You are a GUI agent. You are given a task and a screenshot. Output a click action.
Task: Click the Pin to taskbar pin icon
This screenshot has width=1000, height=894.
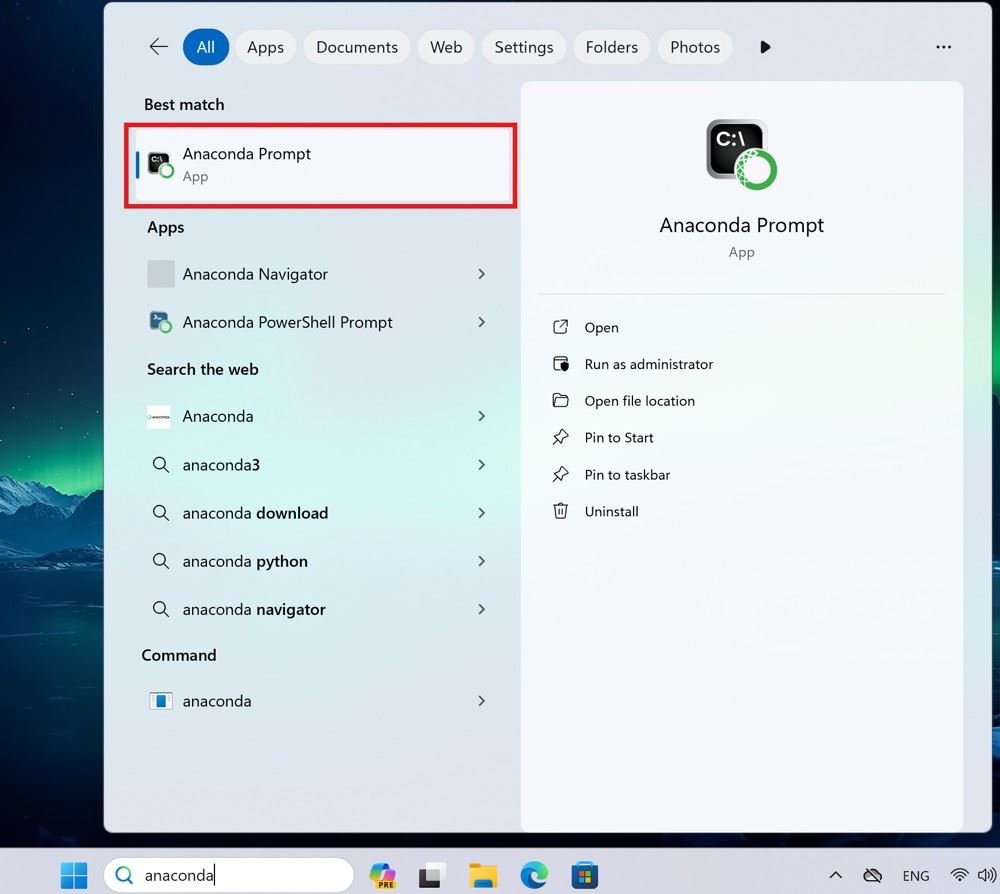point(560,474)
